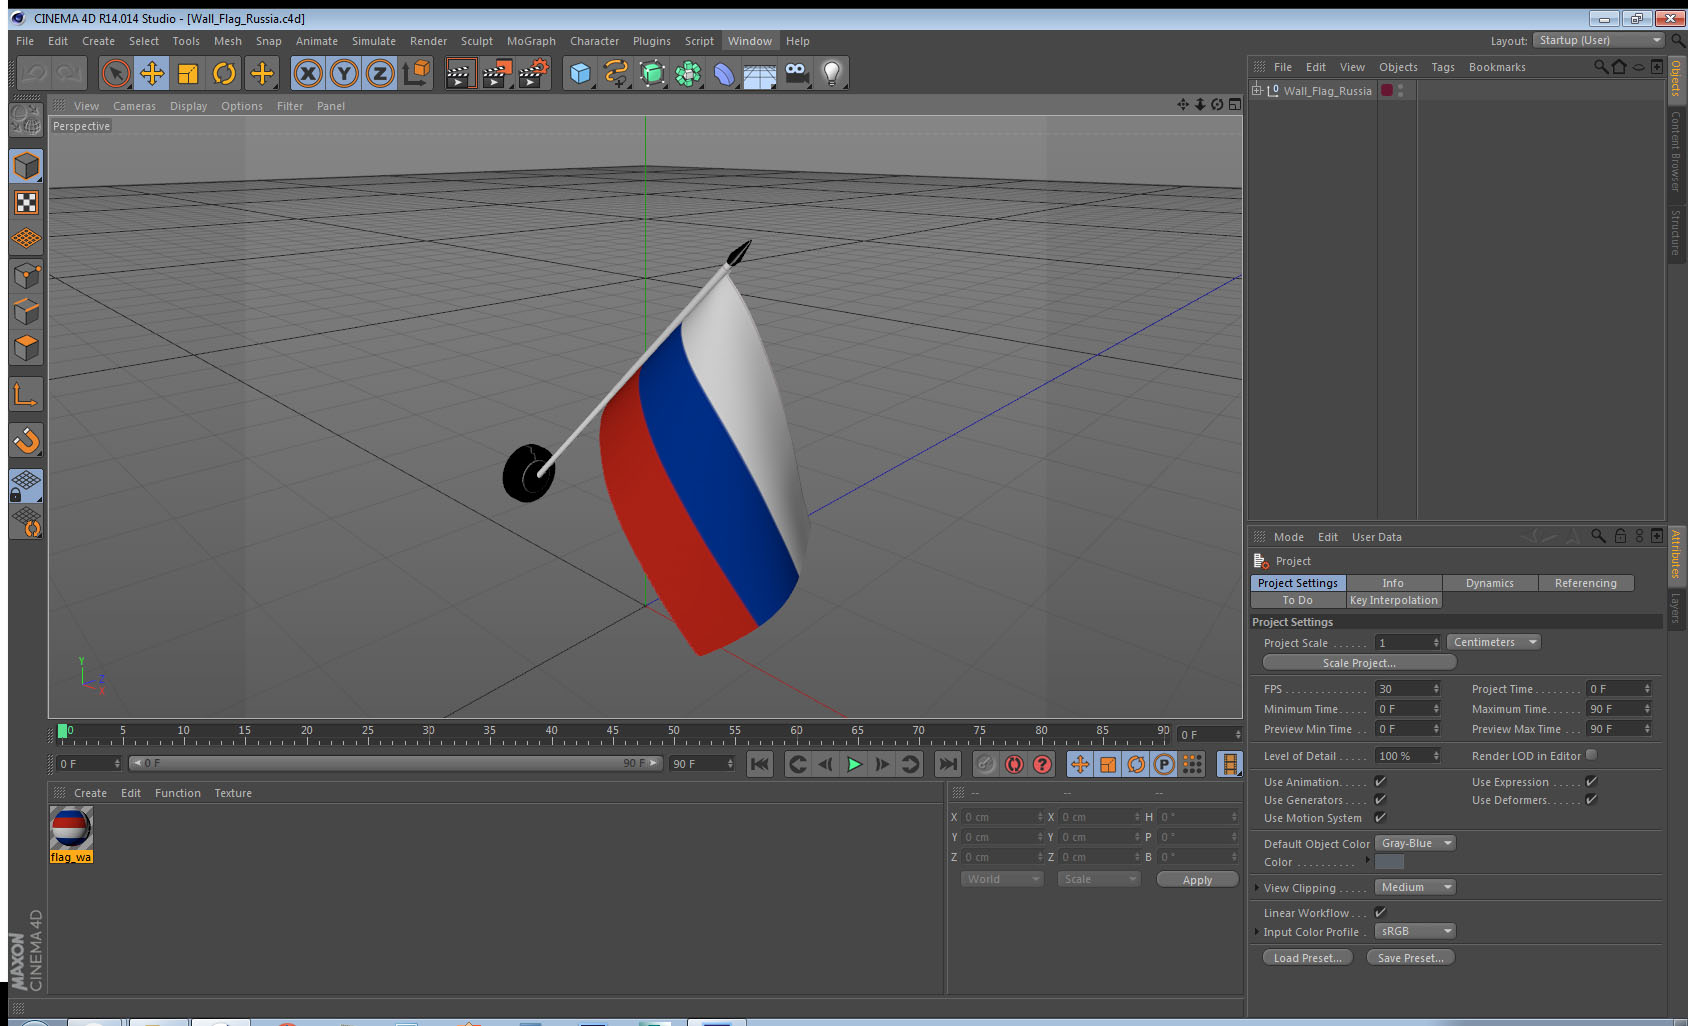Open the Sculpt menu
Viewport: 1688px width, 1026px height.
pos(477,41)
